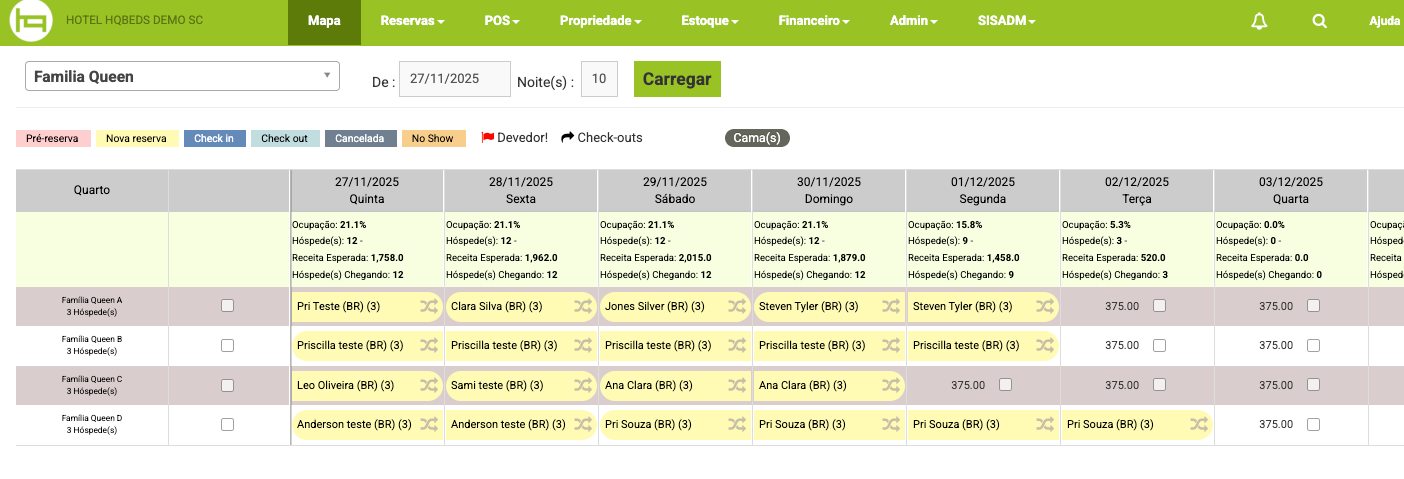The image size is (1404, 479).
Task: Open the notifications bell
Action: click(1259, 21)
